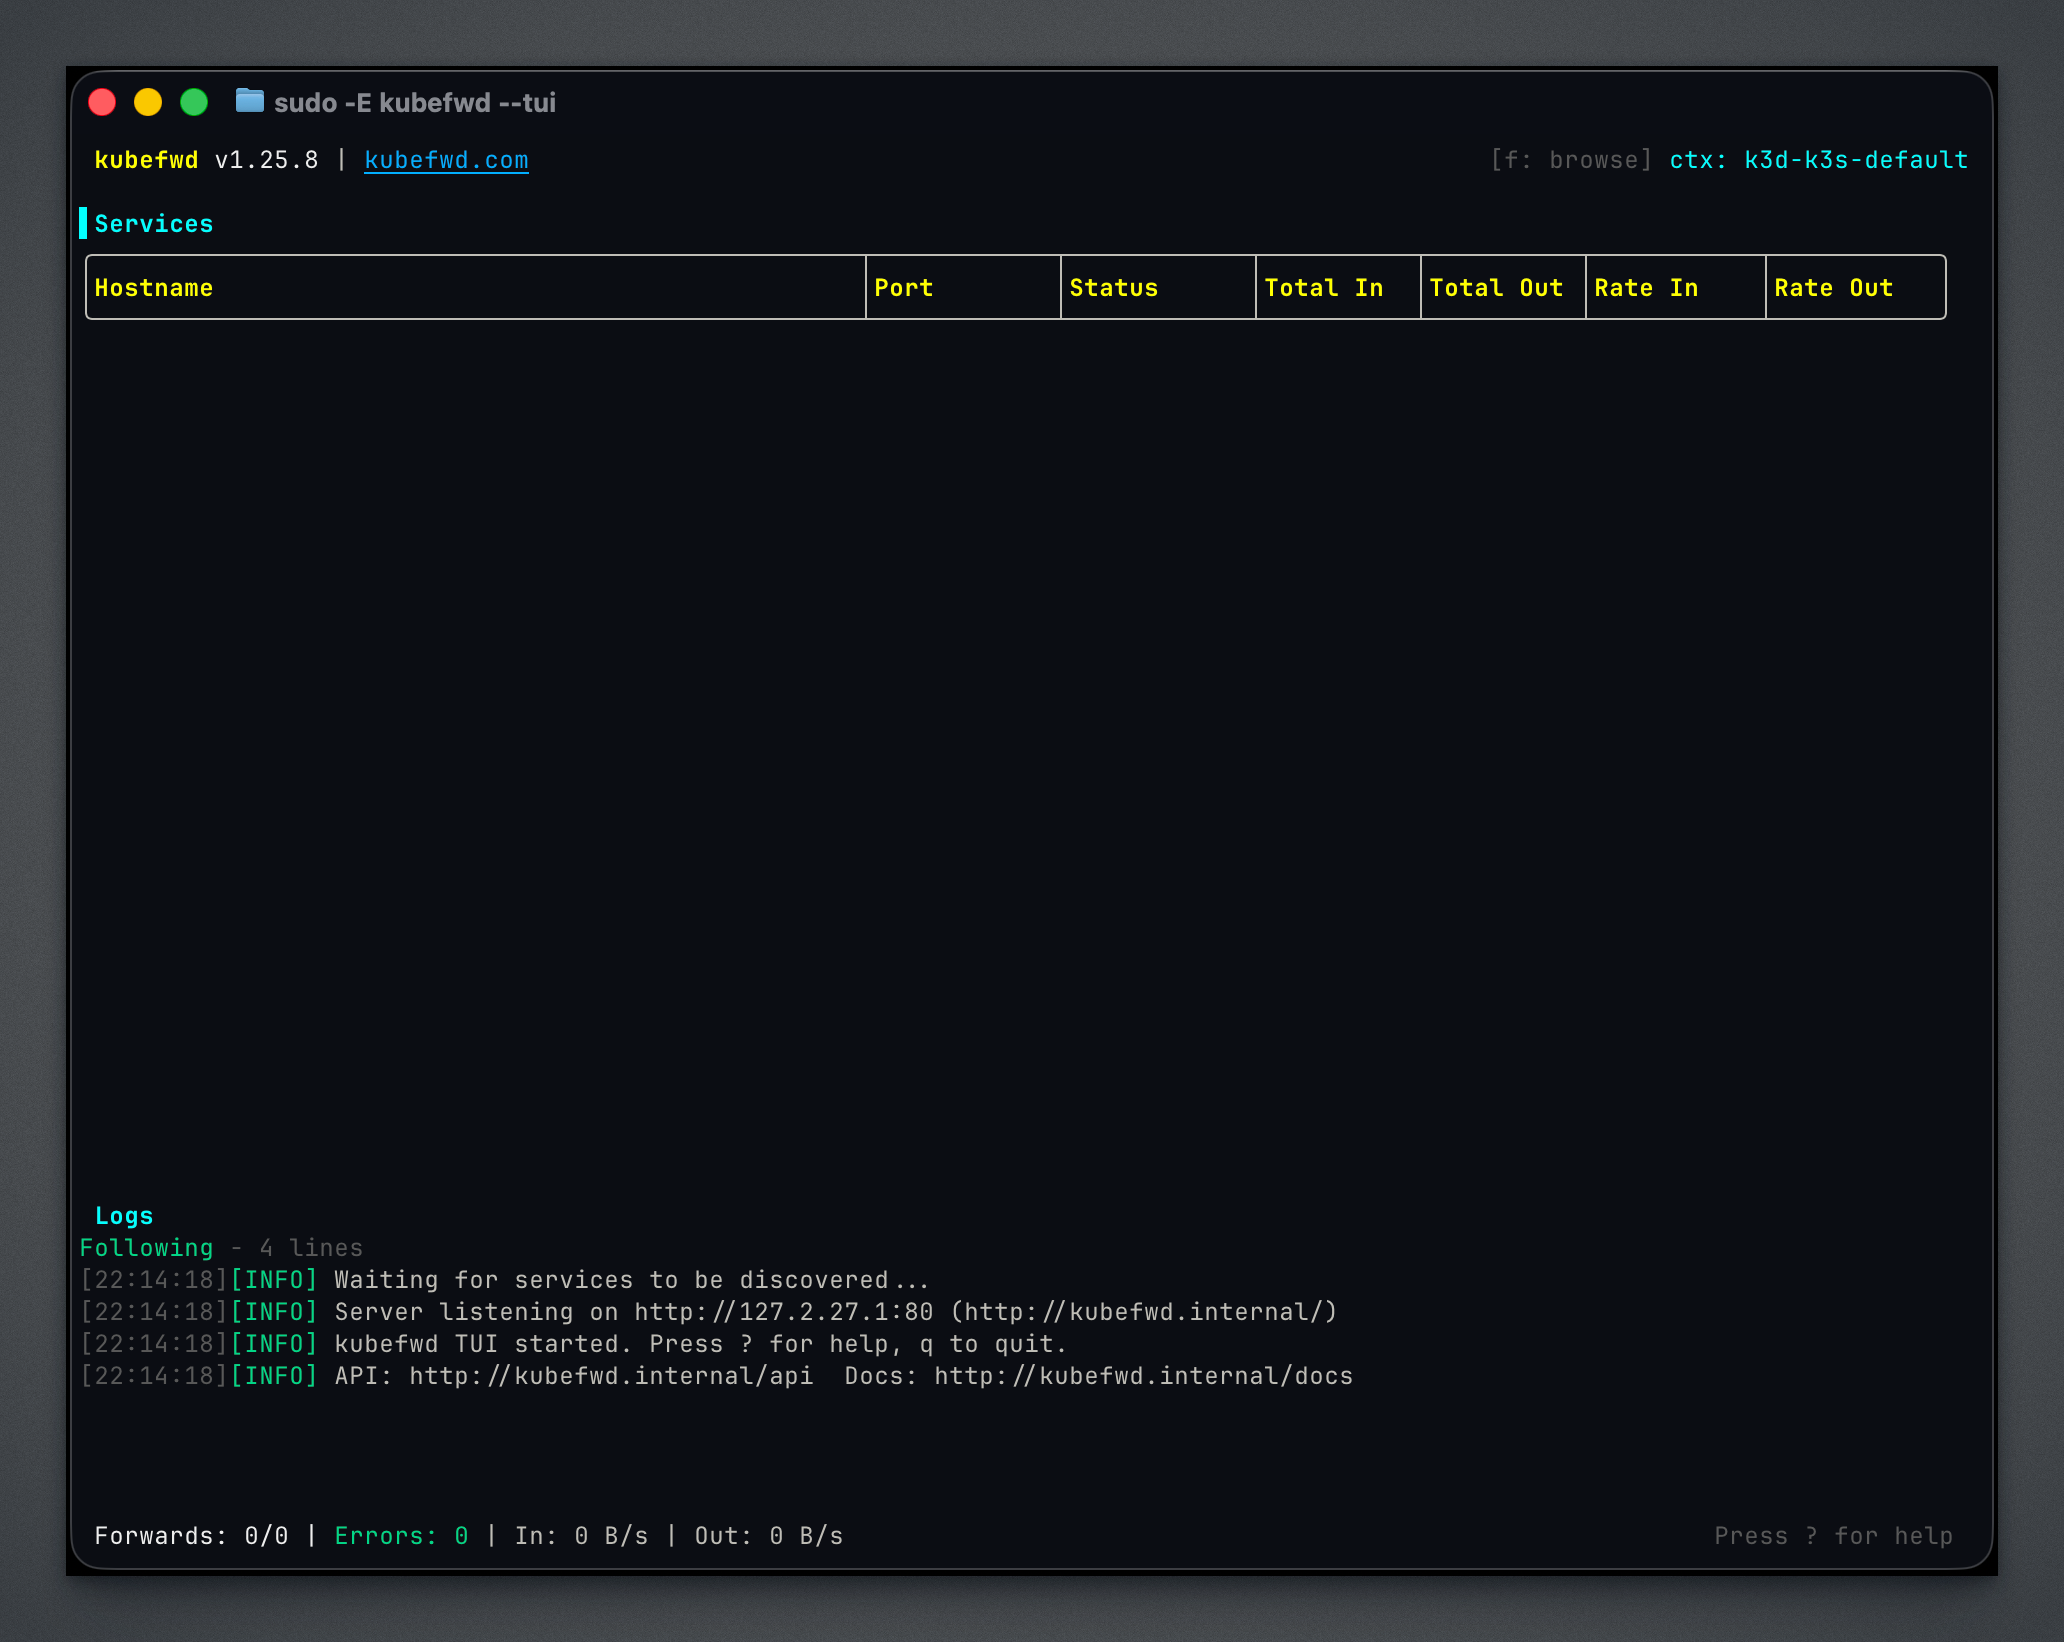Open the kubefwd.com link

(x=446, y=160)
